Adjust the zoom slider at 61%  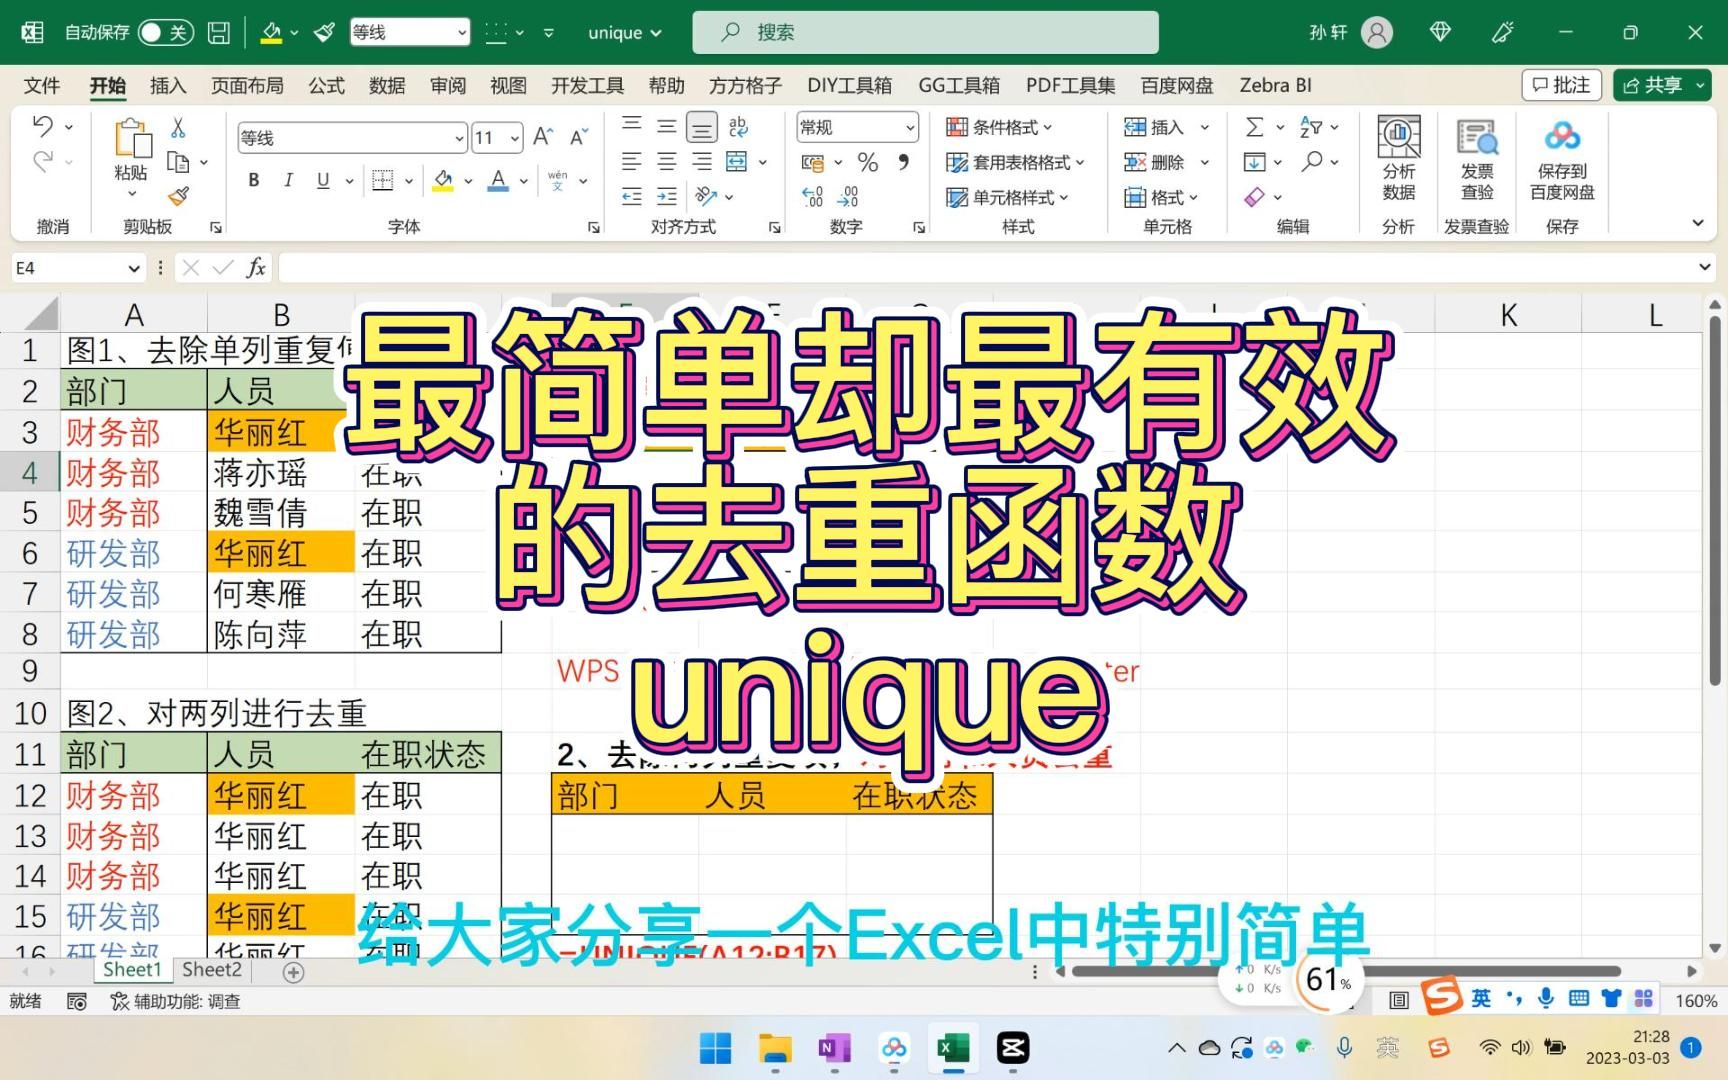click(x=1327, y=980)
